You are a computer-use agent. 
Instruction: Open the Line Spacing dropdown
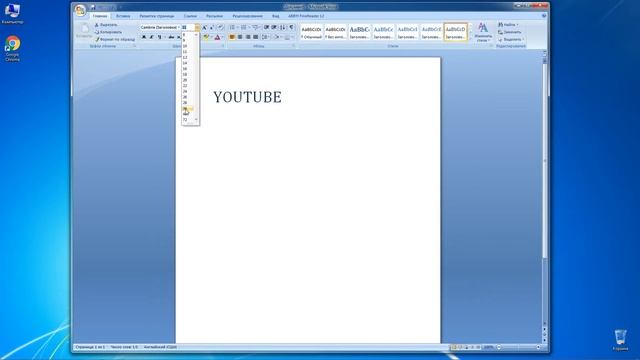[265, 37]
